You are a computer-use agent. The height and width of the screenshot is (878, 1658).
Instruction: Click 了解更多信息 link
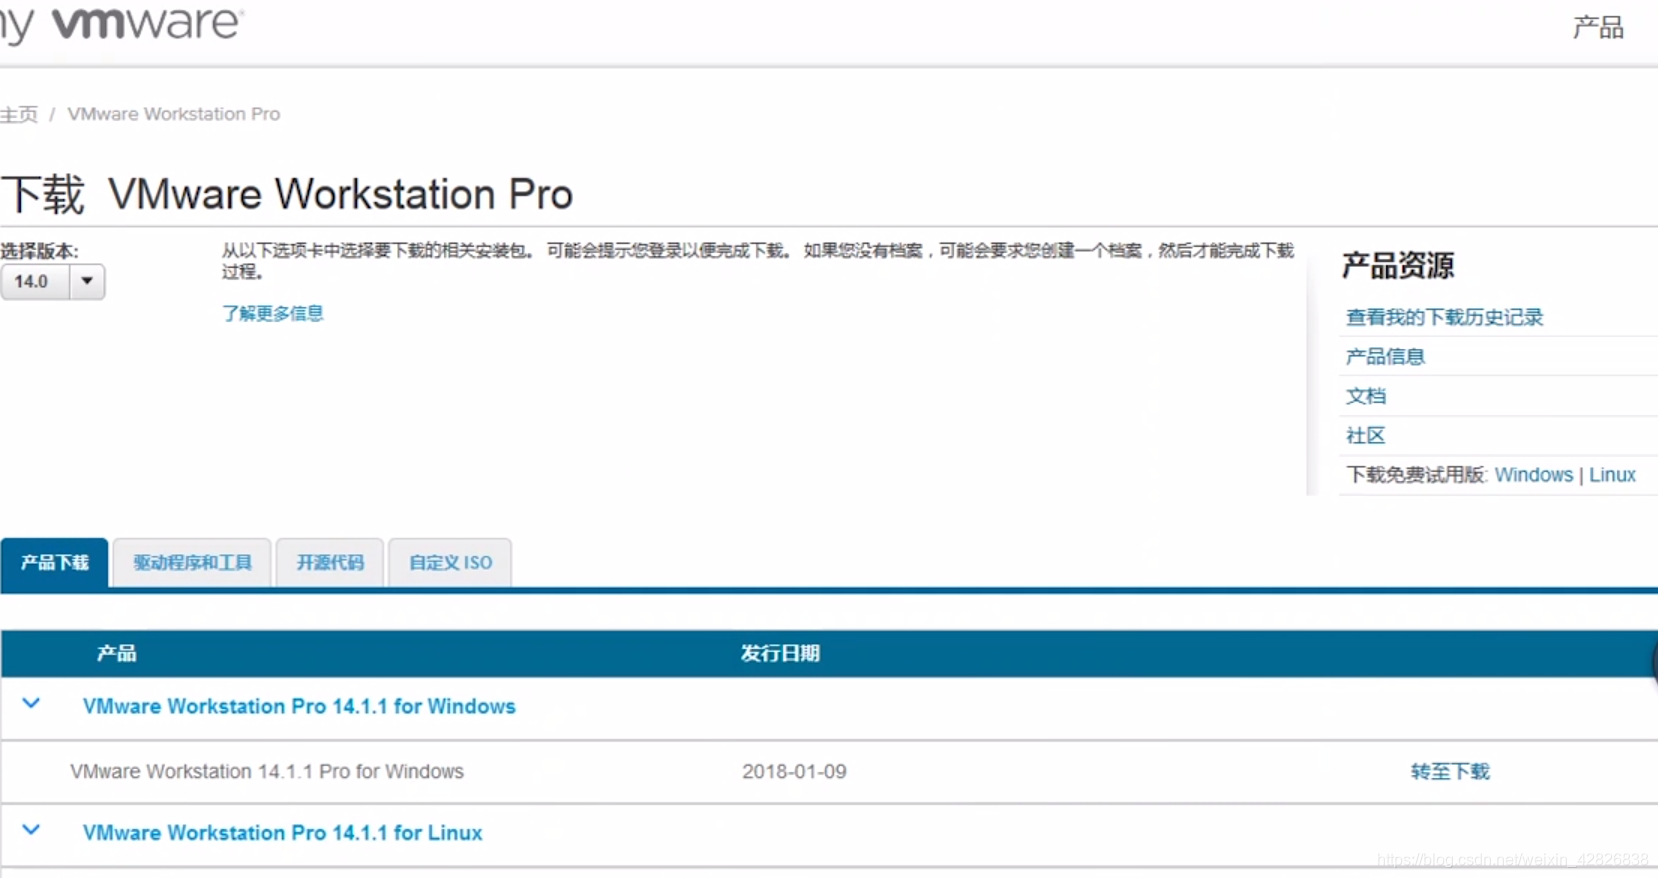273,313
